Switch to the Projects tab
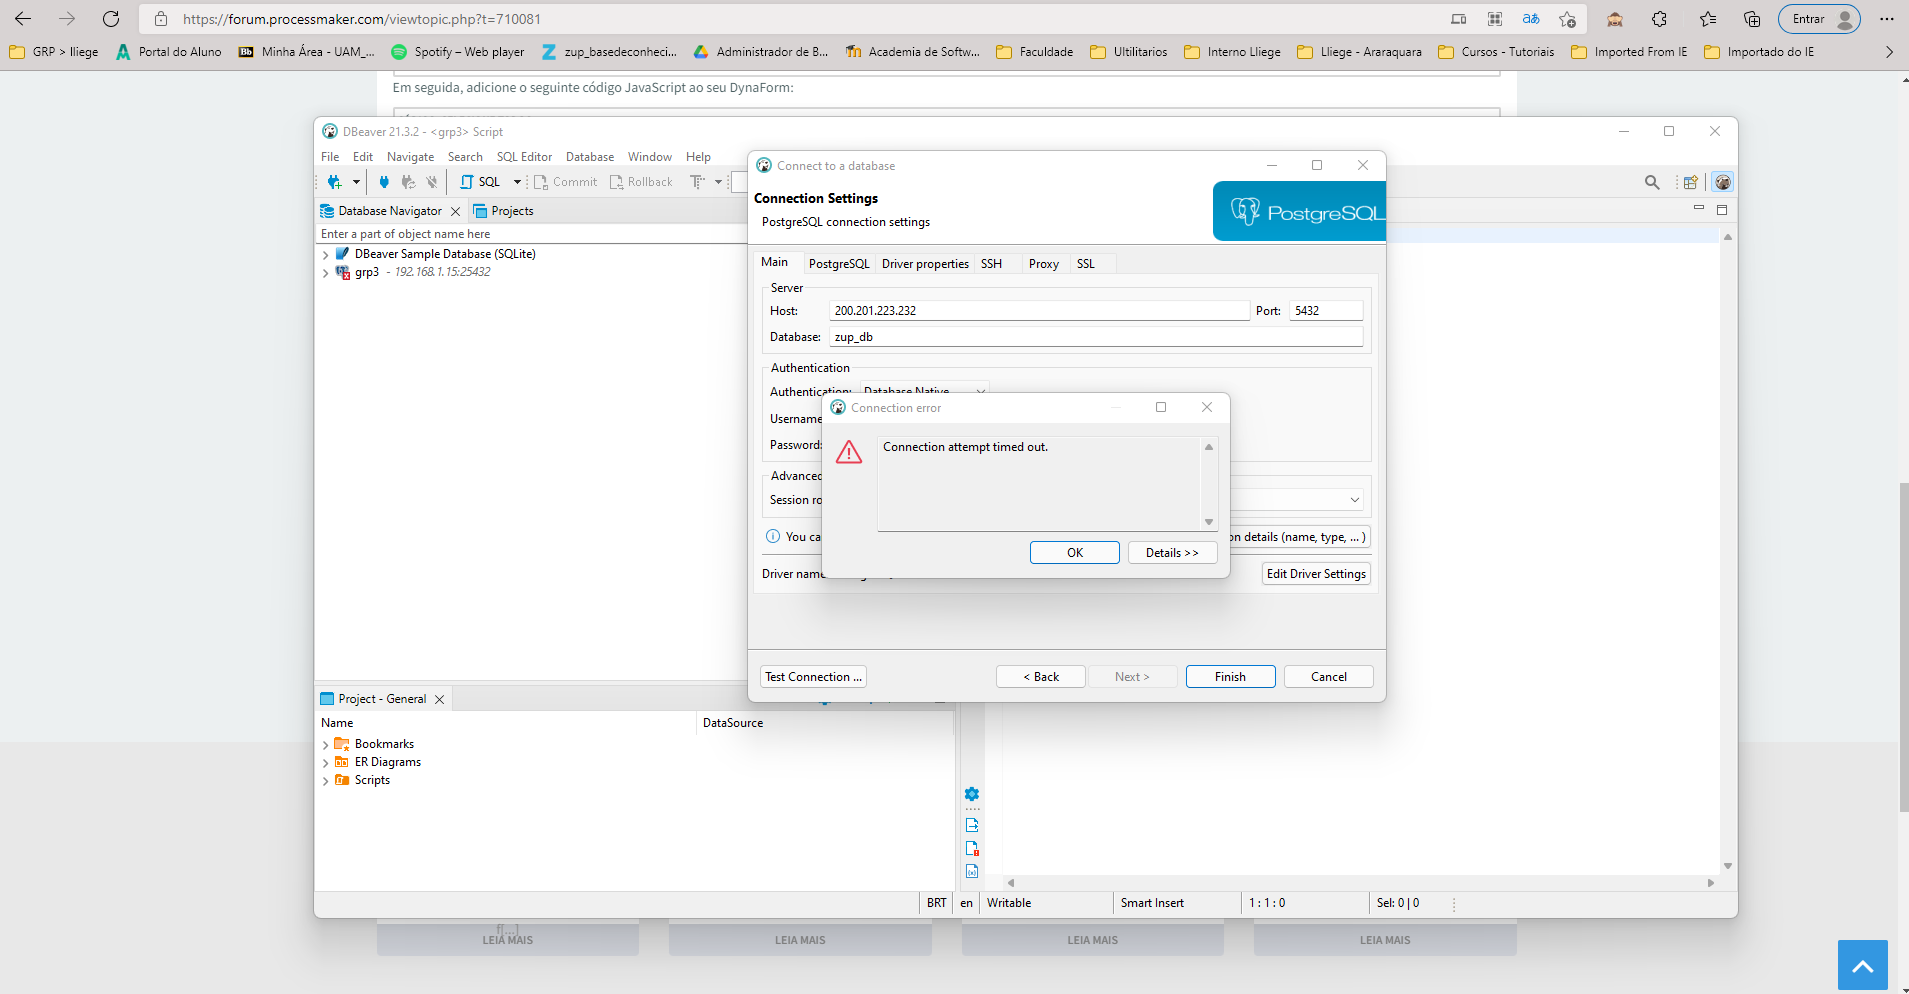 (x=512, y=211)
